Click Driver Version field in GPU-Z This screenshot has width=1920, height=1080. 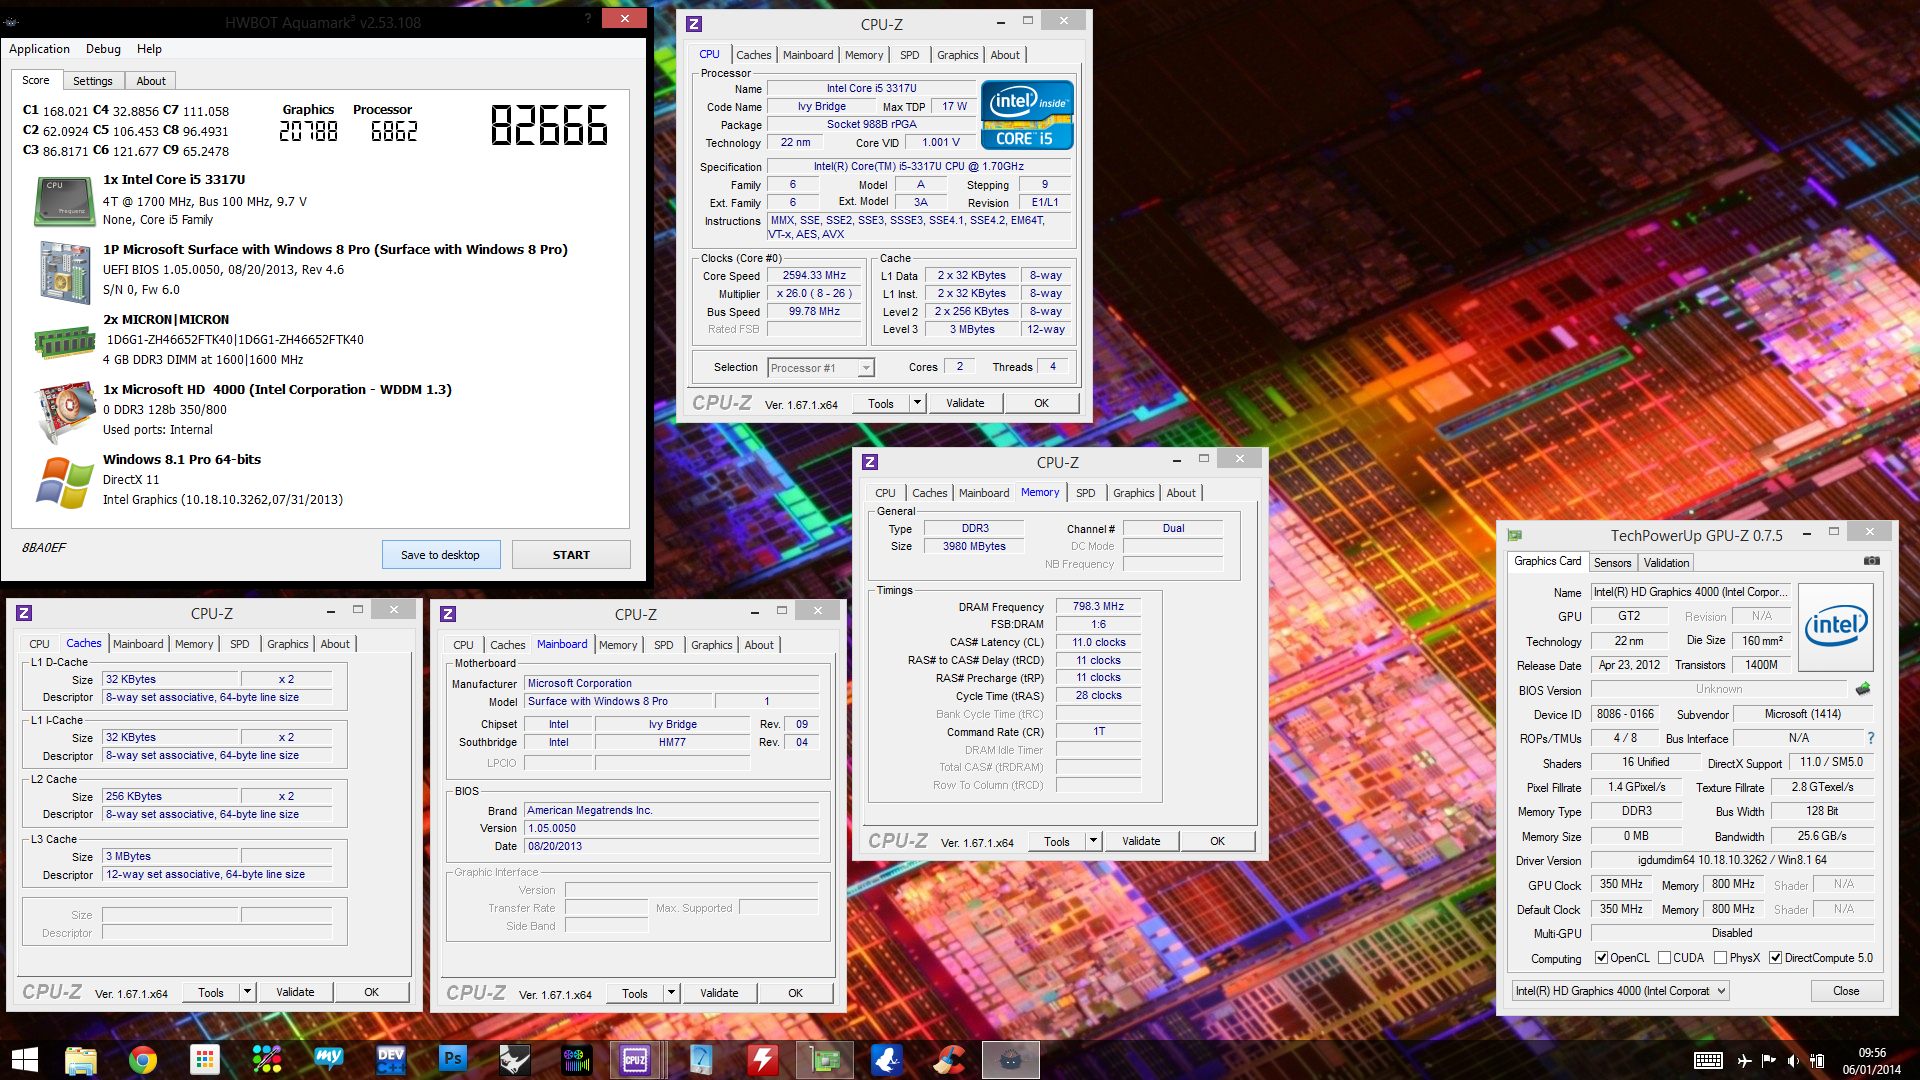coord(1732,860)
